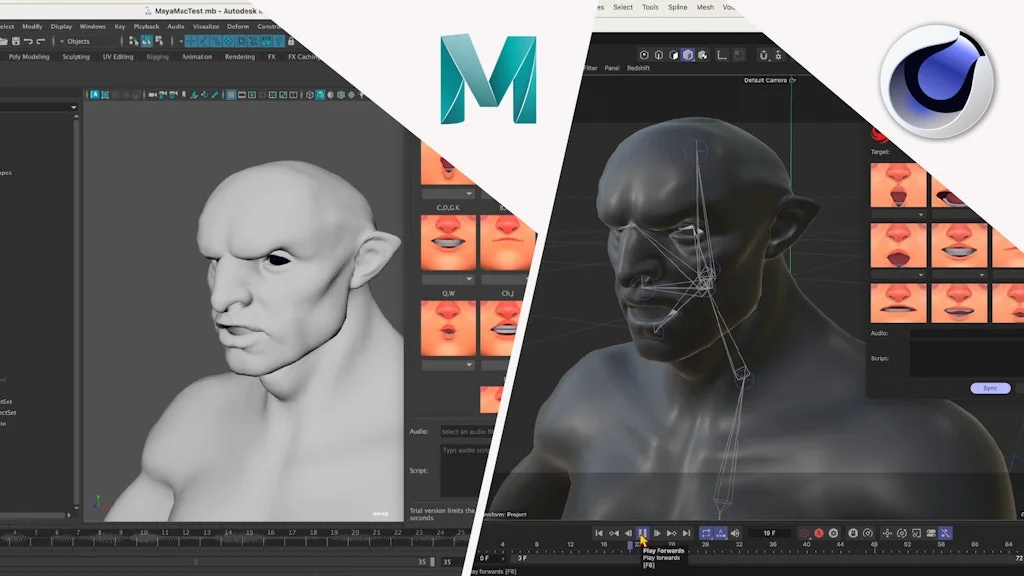Click the audio file selection field in Maya's panel

tap(465, 431)
